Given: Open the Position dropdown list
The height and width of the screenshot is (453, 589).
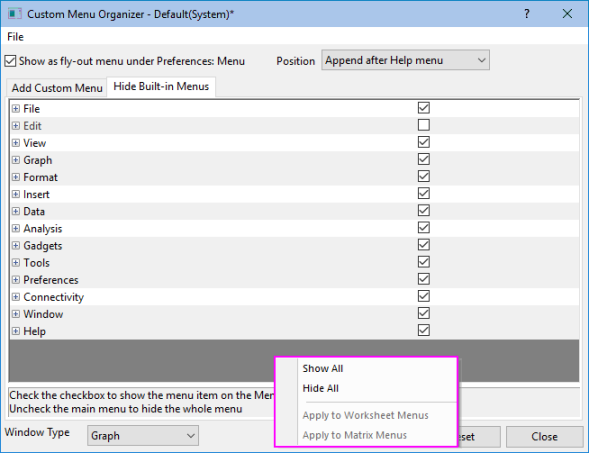Looking at the screenshot, I should tap(405, 60).
